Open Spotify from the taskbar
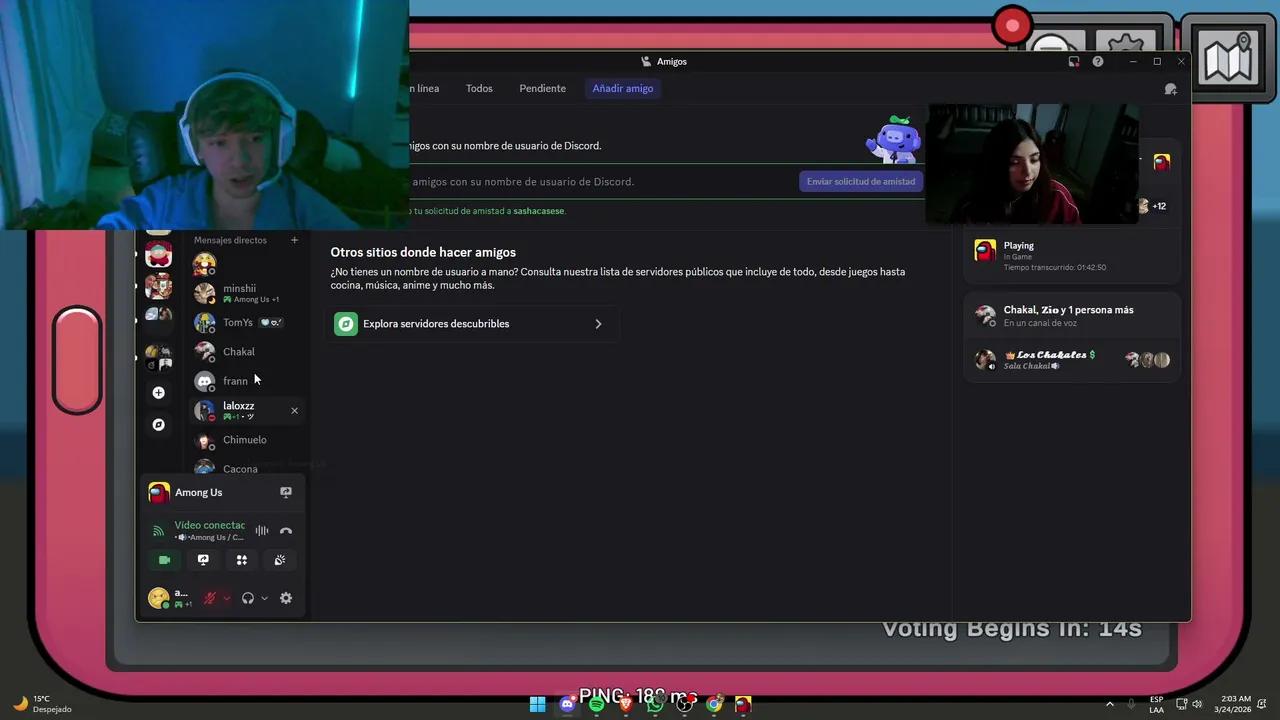 (x=597, y=704)
